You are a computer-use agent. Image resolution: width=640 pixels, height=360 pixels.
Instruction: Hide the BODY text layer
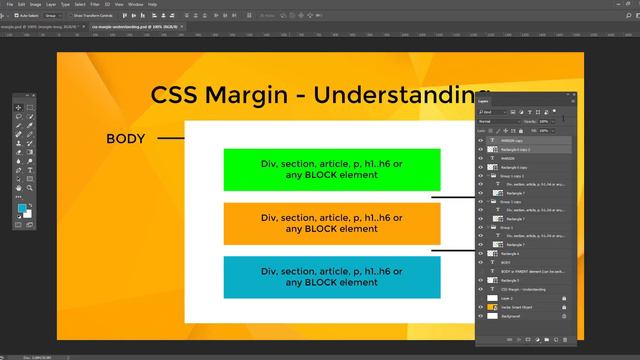click(480, 262)
